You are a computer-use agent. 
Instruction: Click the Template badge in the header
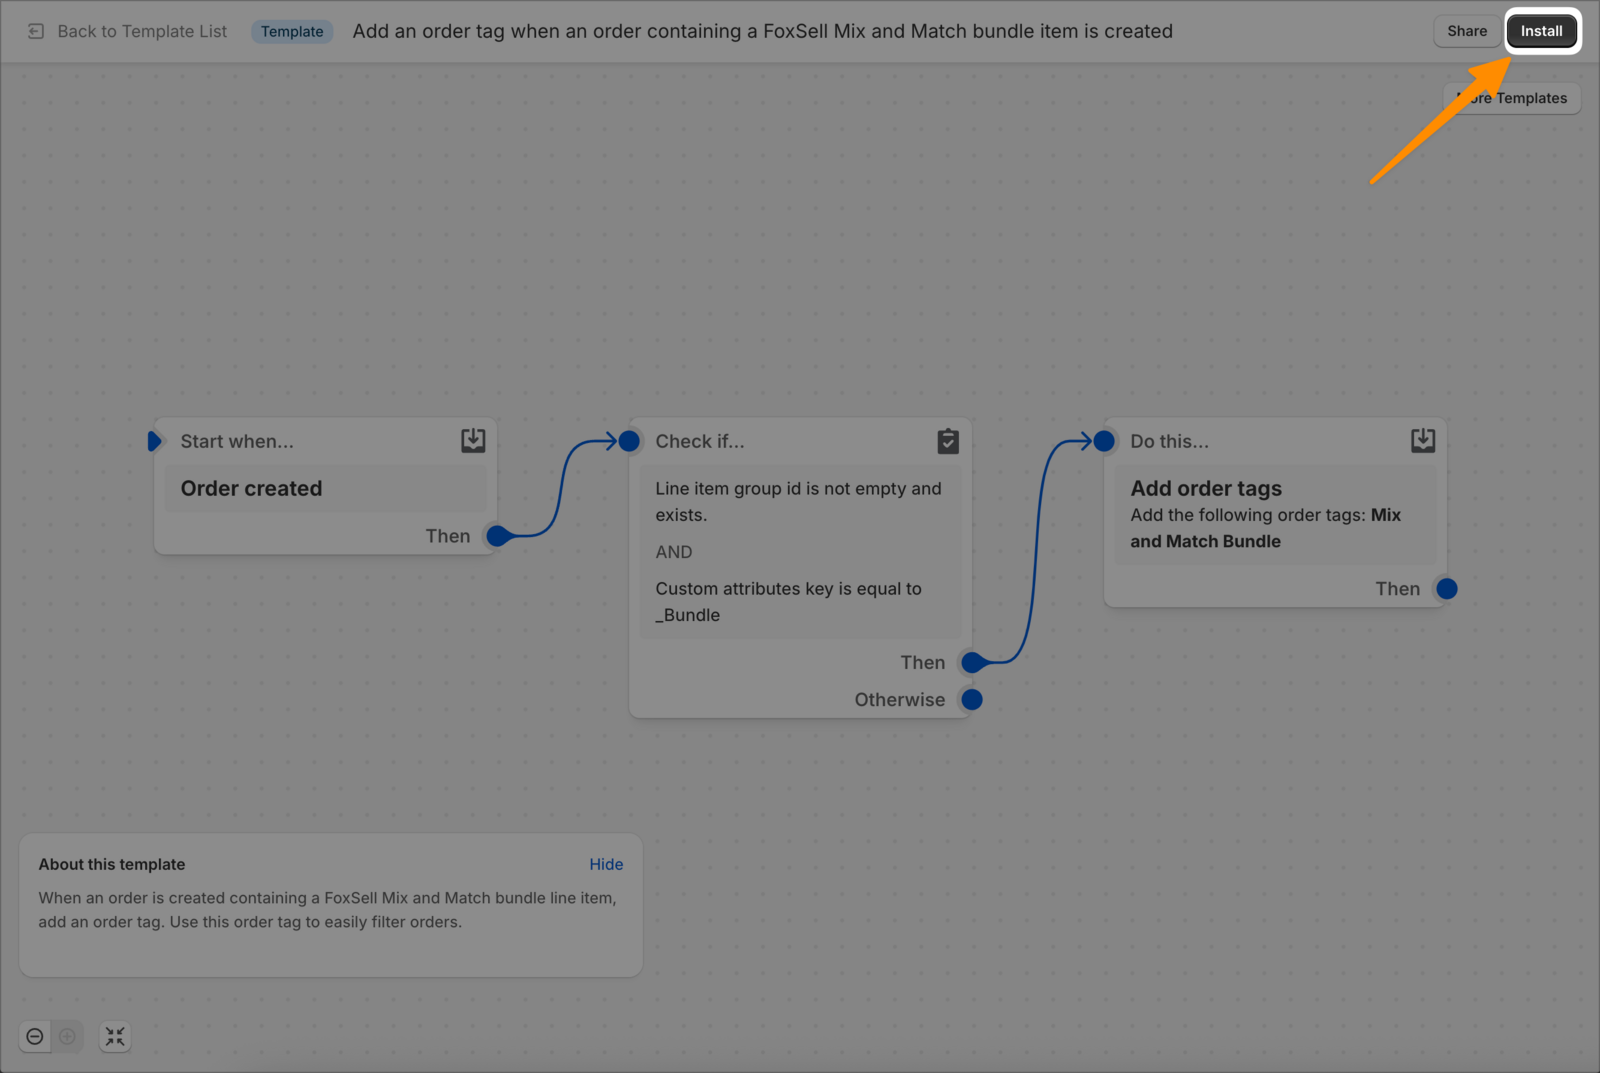coord(292,31)
